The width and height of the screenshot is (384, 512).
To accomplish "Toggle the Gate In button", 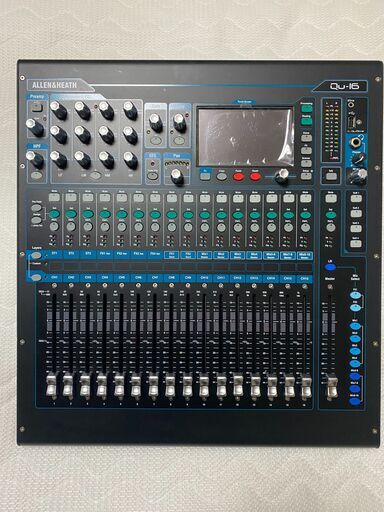I will click(155, 140).
